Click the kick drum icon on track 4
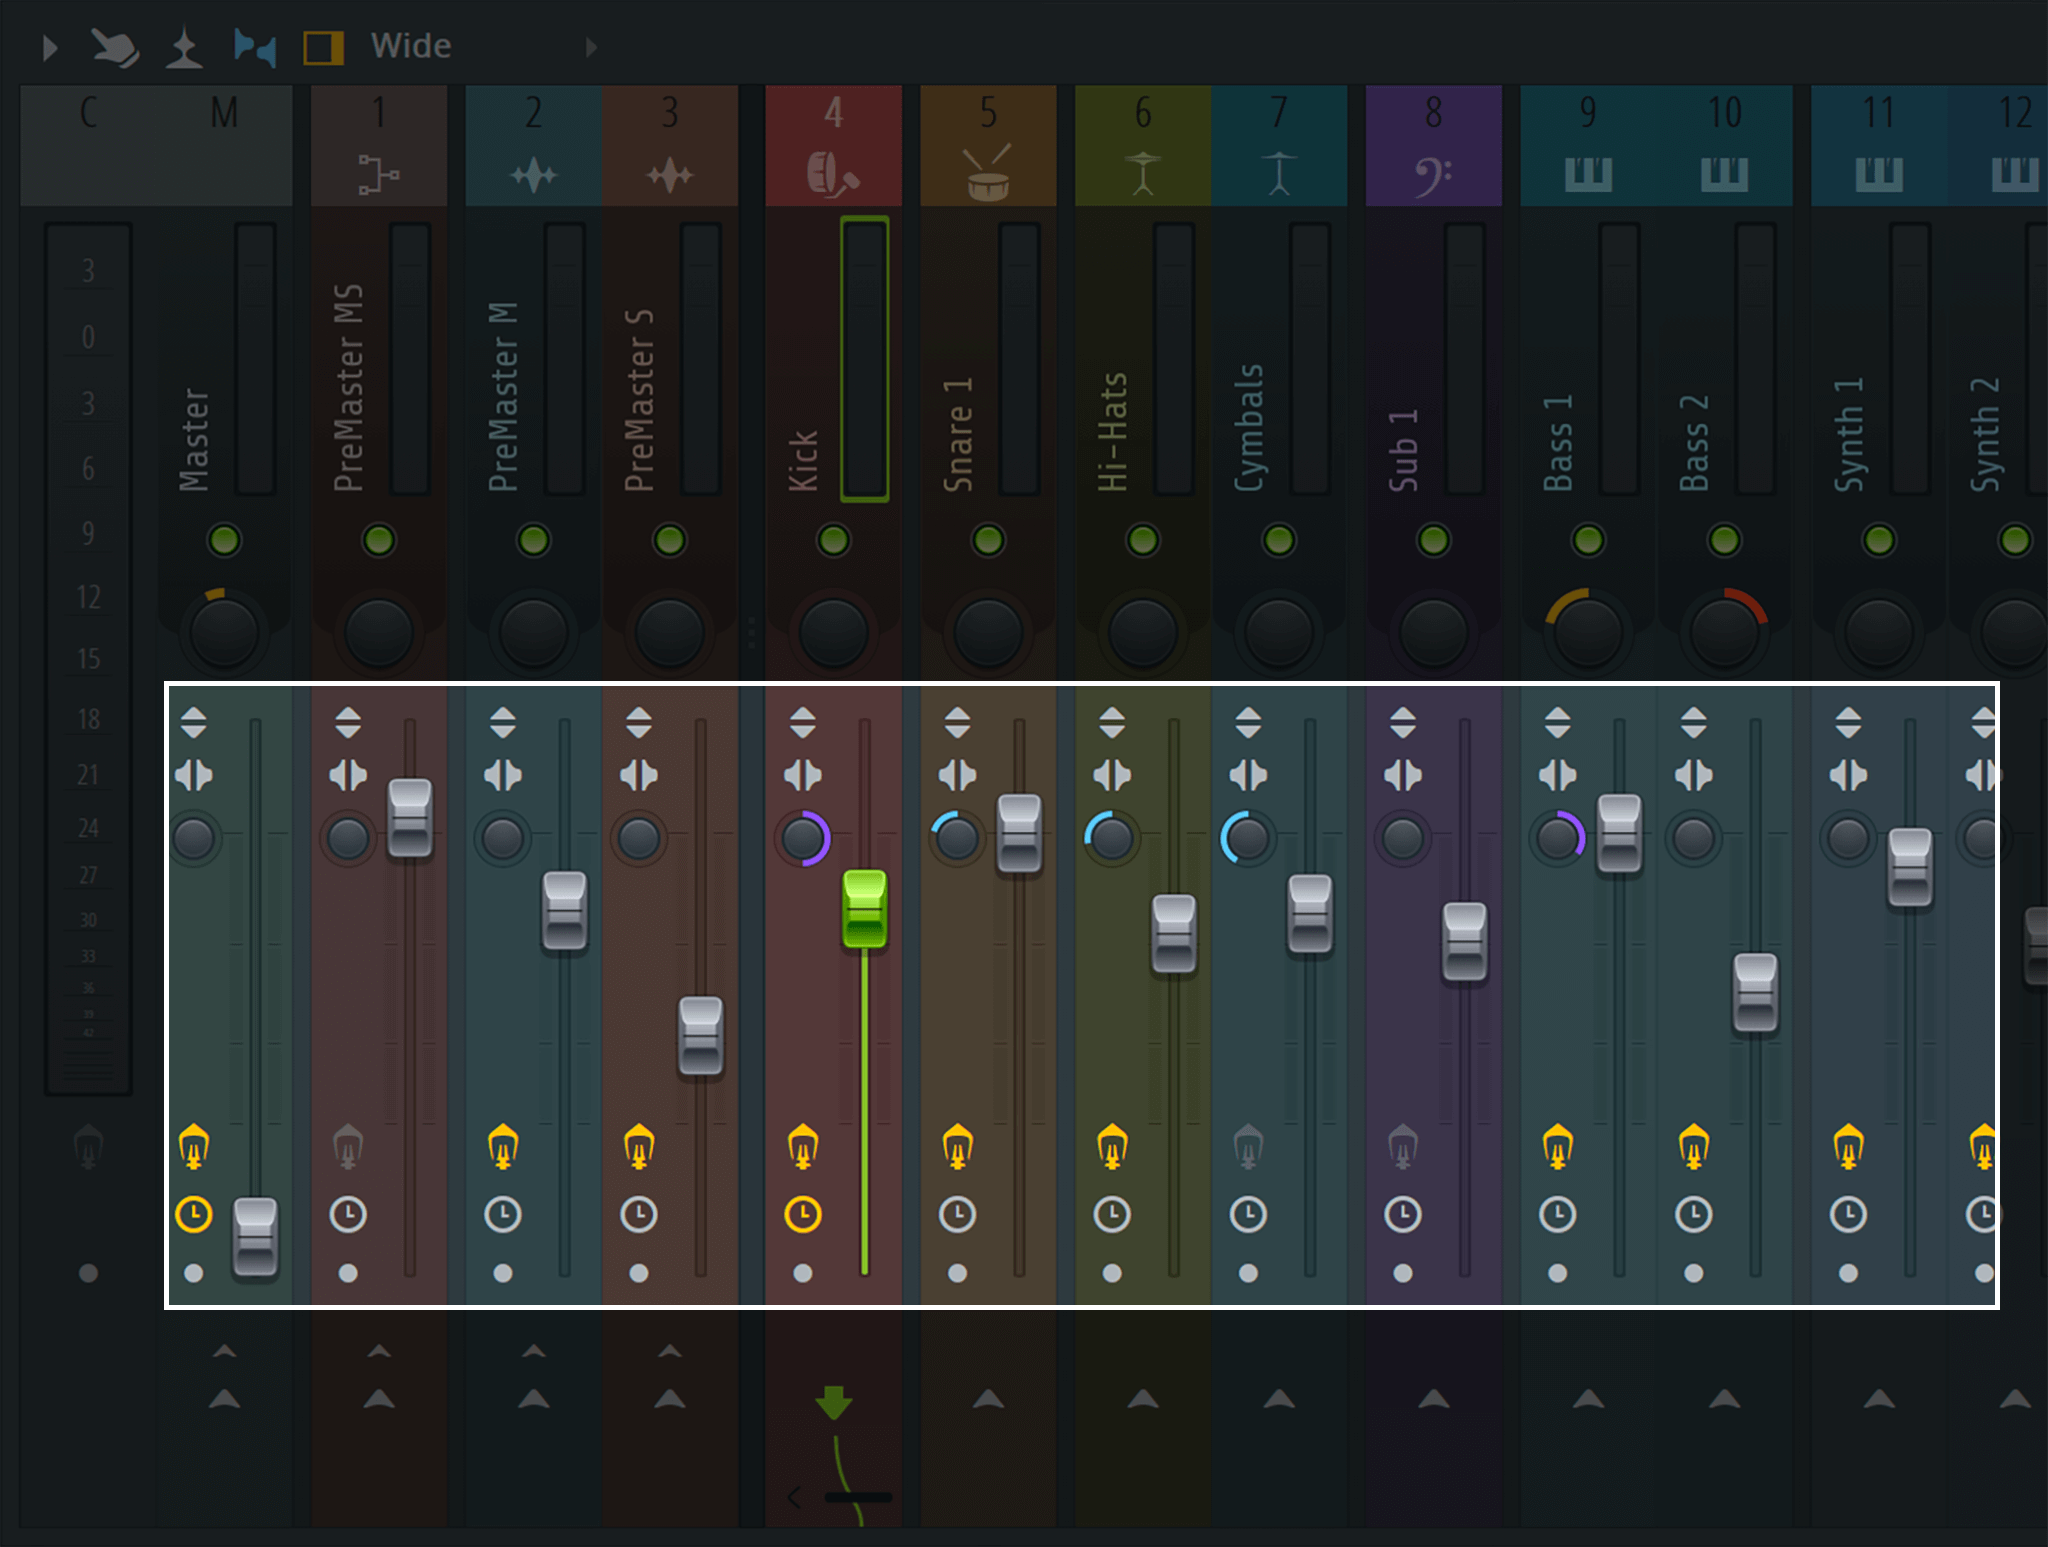The height and width of the screenshot is (1547, 2048). 833,174
